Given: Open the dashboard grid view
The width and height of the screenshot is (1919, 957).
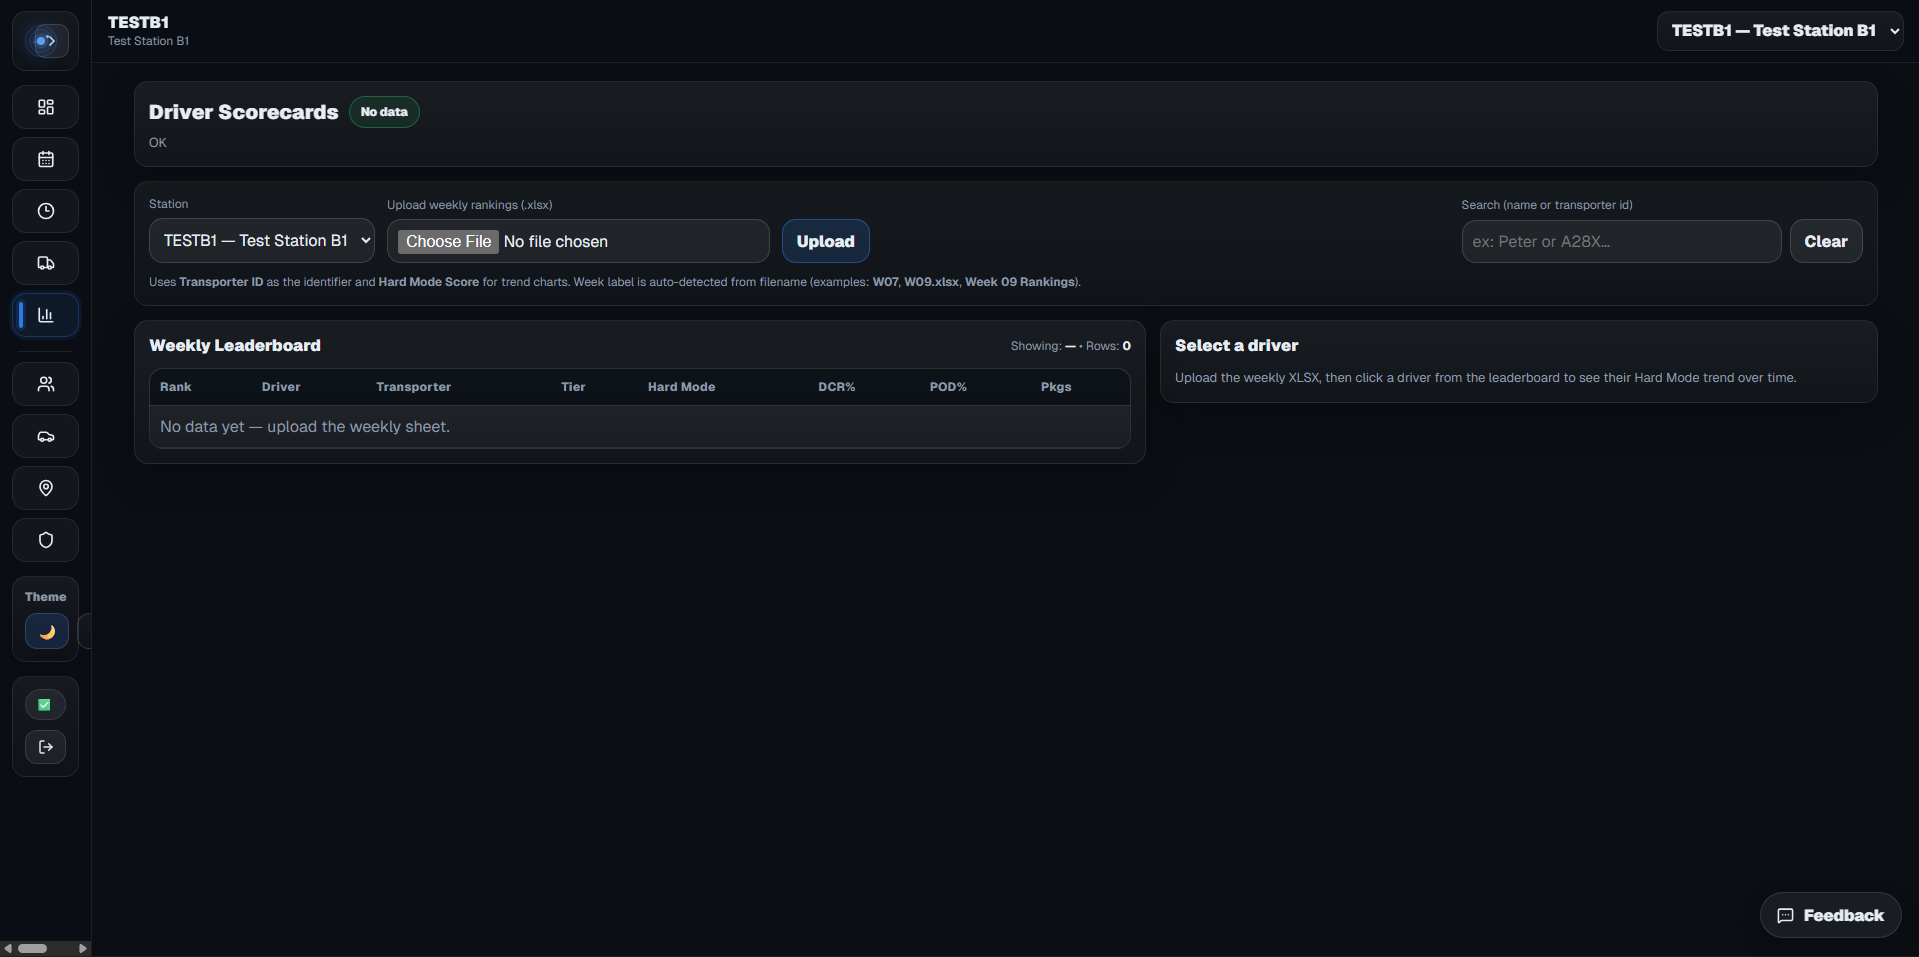Looking at the screenshot, I should tap(45, 107).
